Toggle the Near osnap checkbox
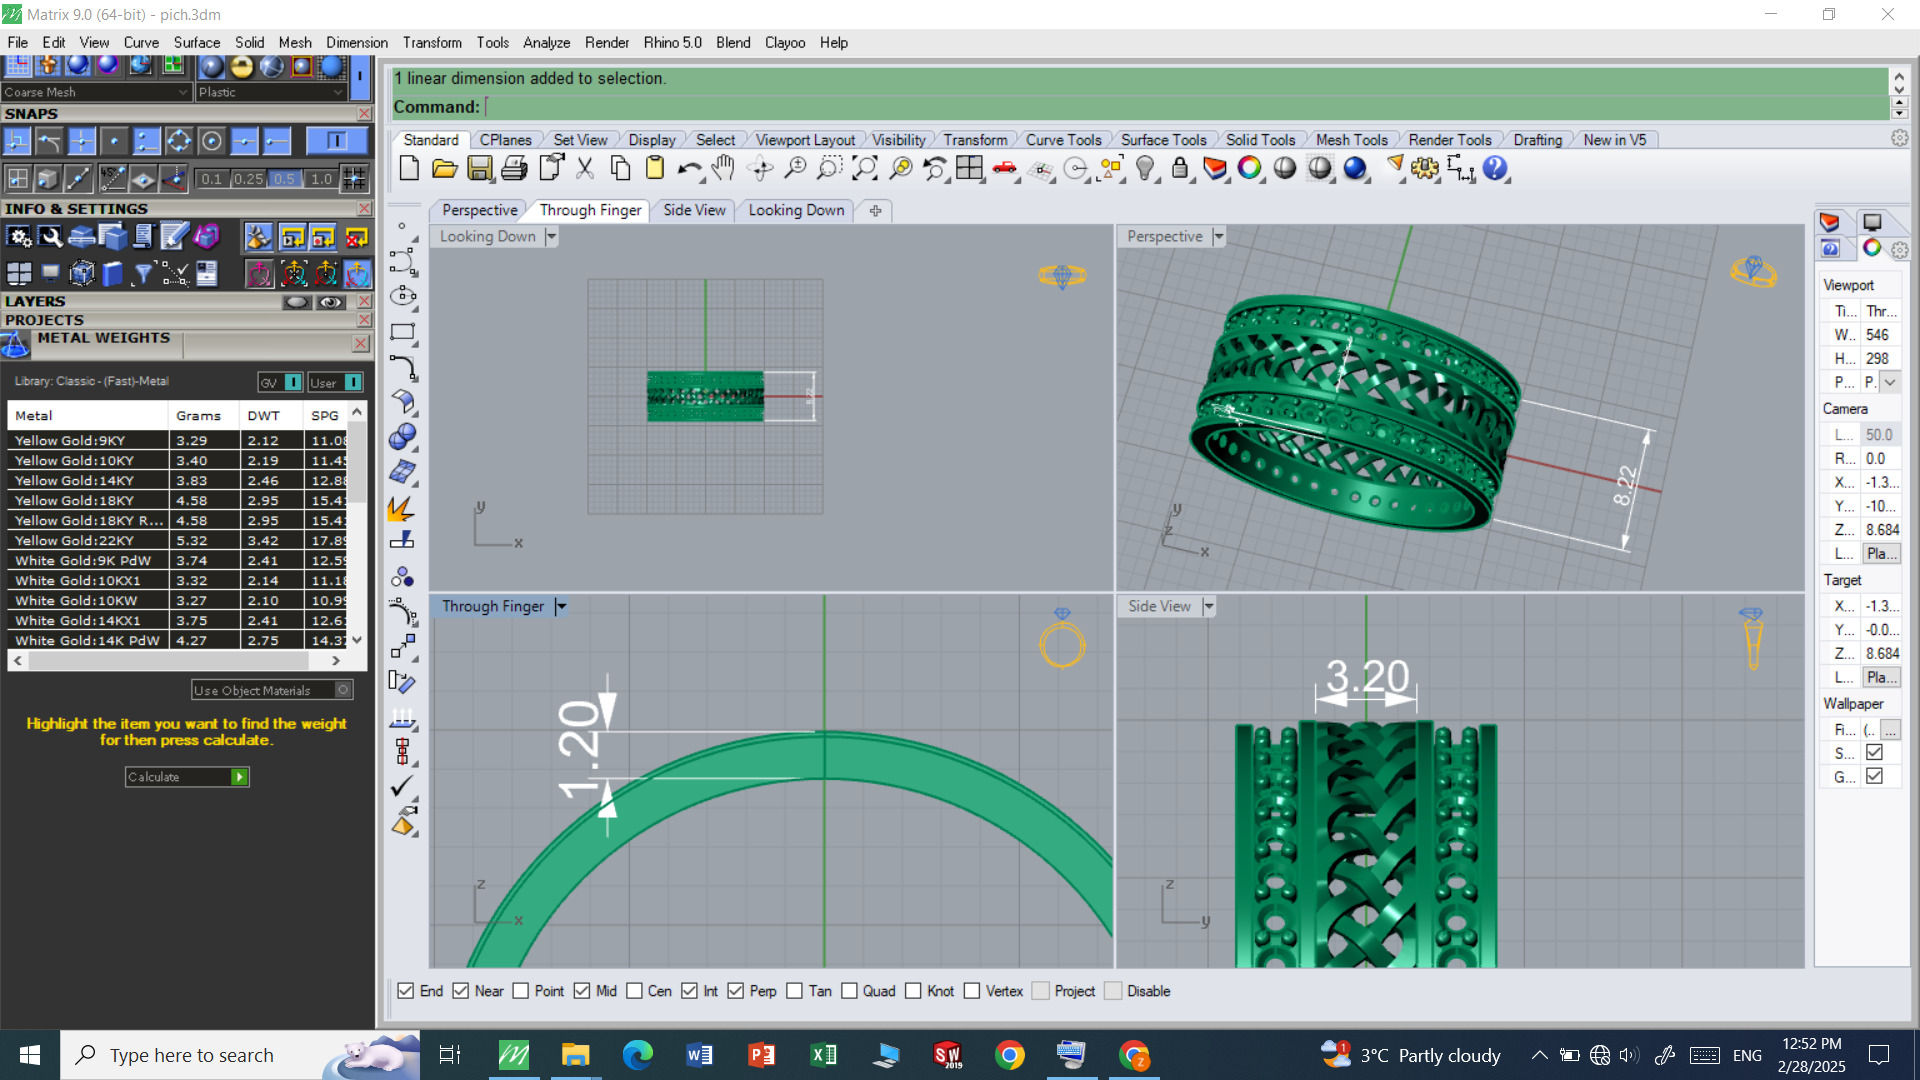 click(x=461, y=991)
